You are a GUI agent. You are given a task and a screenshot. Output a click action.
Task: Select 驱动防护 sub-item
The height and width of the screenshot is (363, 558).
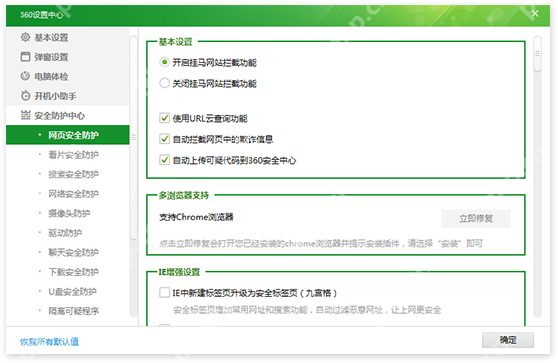click(67, 233)
